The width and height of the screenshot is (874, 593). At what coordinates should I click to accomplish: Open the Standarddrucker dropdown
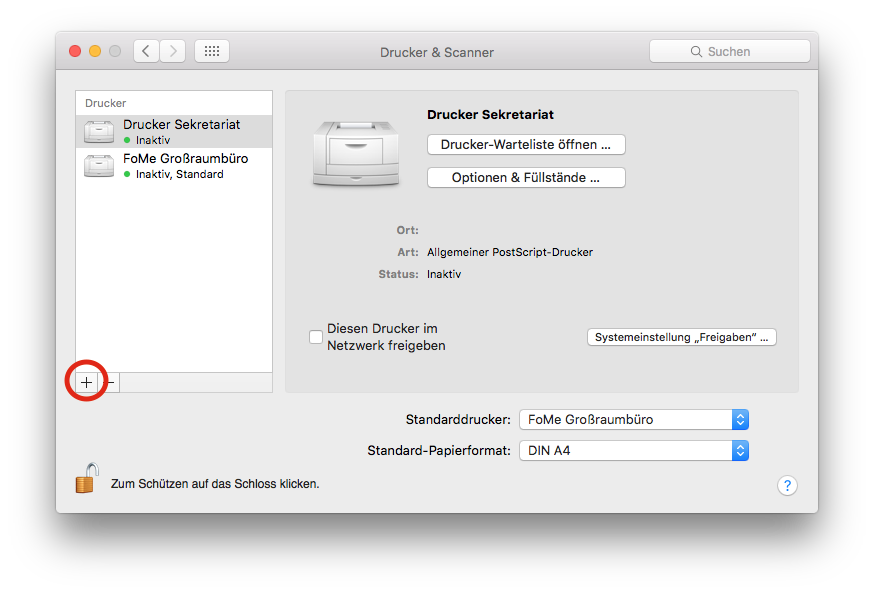633,419
